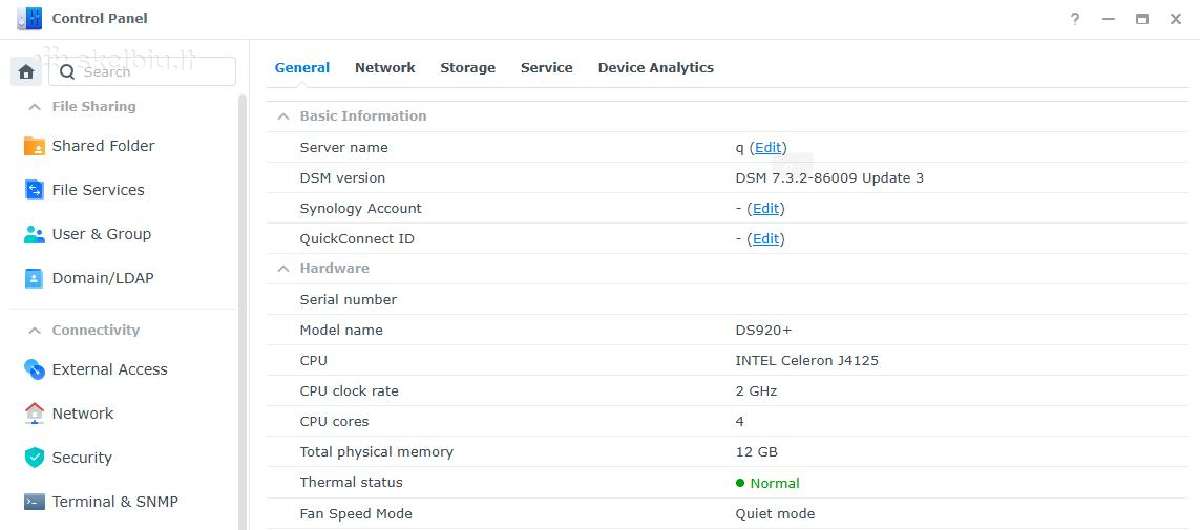Maximize the Control Panel window
The height and width of the screenshot is (530, 1200).
click(x=1142, y=19)
